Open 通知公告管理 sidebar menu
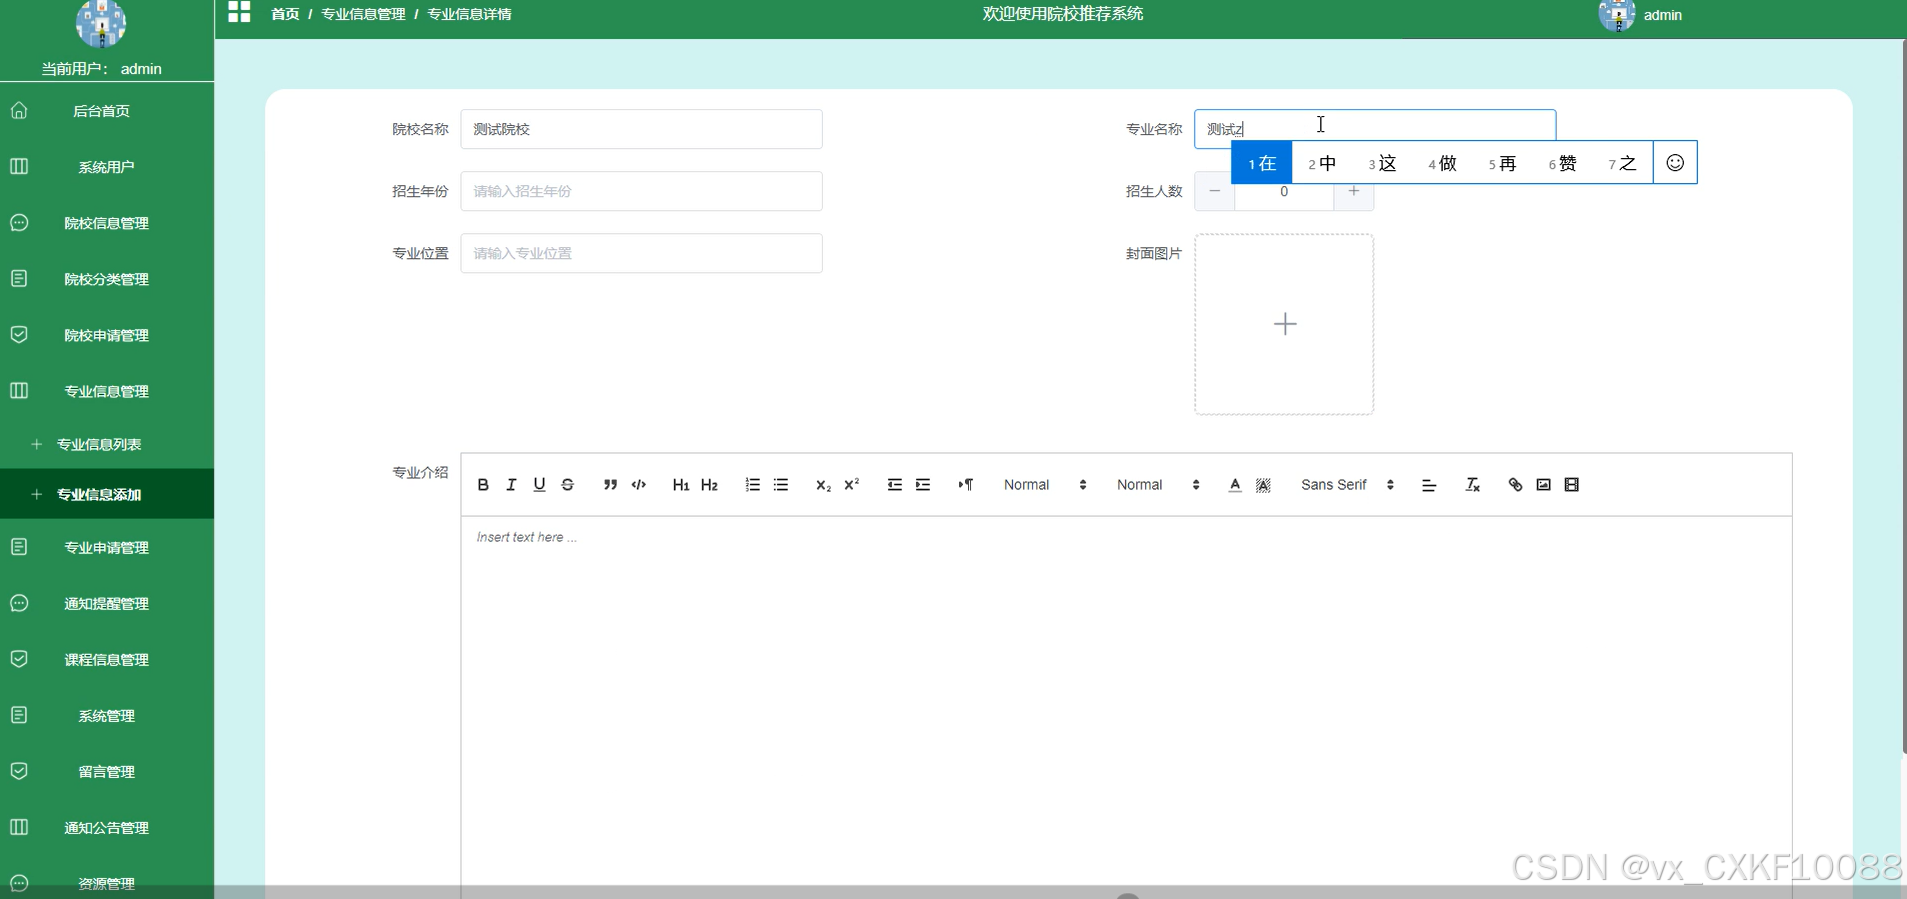Image resolution: width=1907 pixels, height=899 pixels. [x=107, y=827]
